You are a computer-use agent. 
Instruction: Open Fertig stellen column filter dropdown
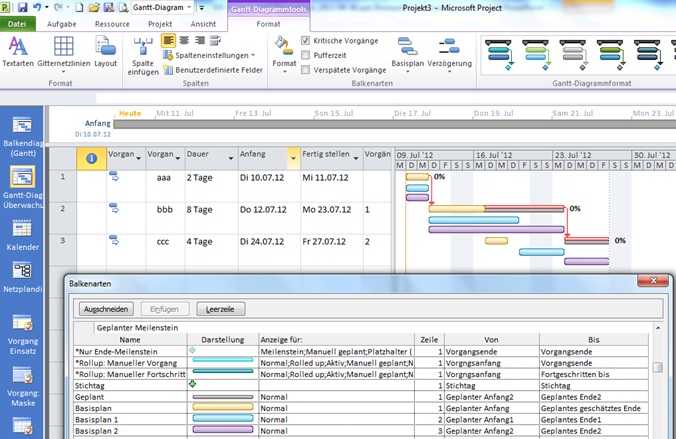pyautogui.click(x=356, y=158)
